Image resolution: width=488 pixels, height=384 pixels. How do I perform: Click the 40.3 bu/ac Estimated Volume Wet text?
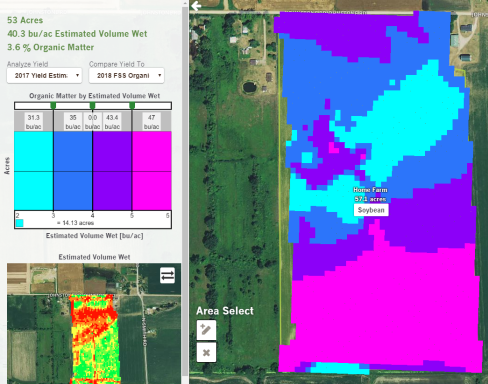click(x=77, y=34)
